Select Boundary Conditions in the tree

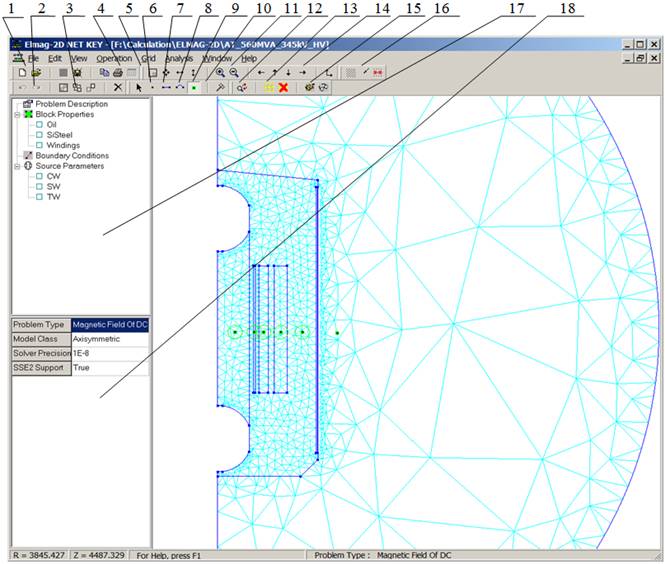[72, 156]
